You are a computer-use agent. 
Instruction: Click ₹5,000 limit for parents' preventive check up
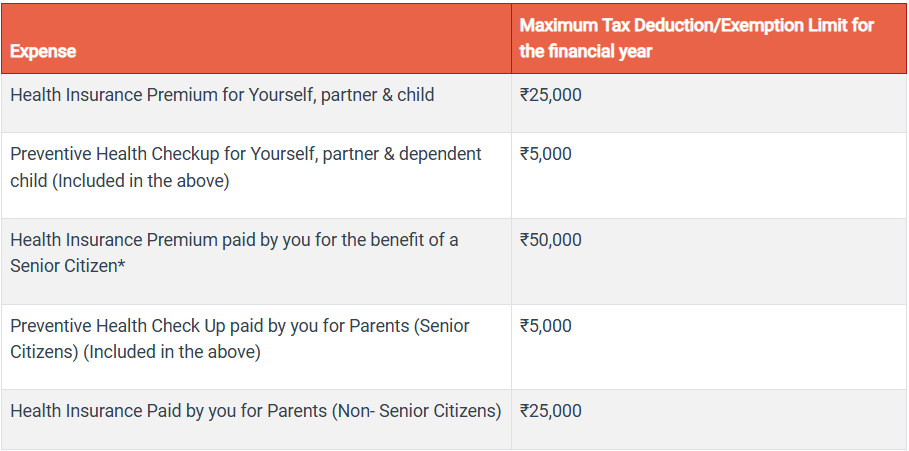(545, 326)
